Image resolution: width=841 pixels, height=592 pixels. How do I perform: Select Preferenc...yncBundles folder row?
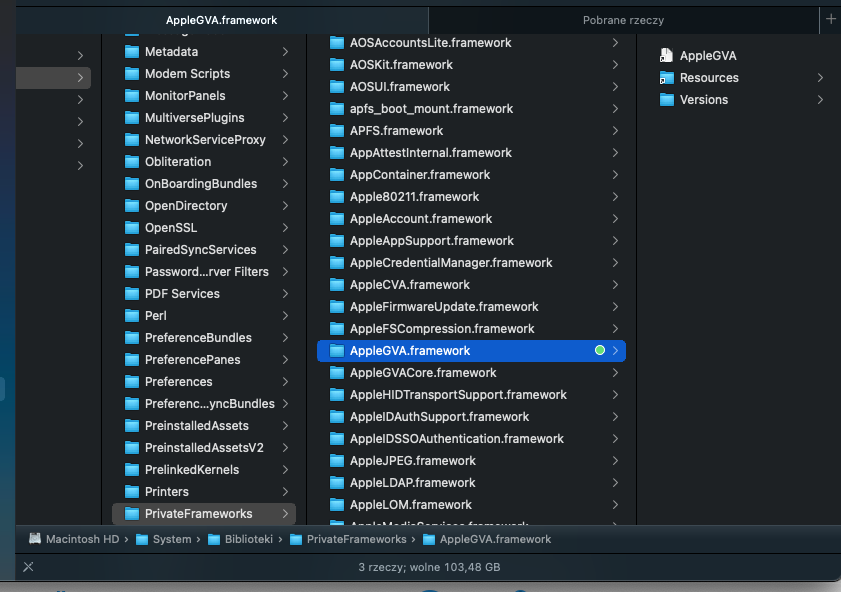pos(204,403)
